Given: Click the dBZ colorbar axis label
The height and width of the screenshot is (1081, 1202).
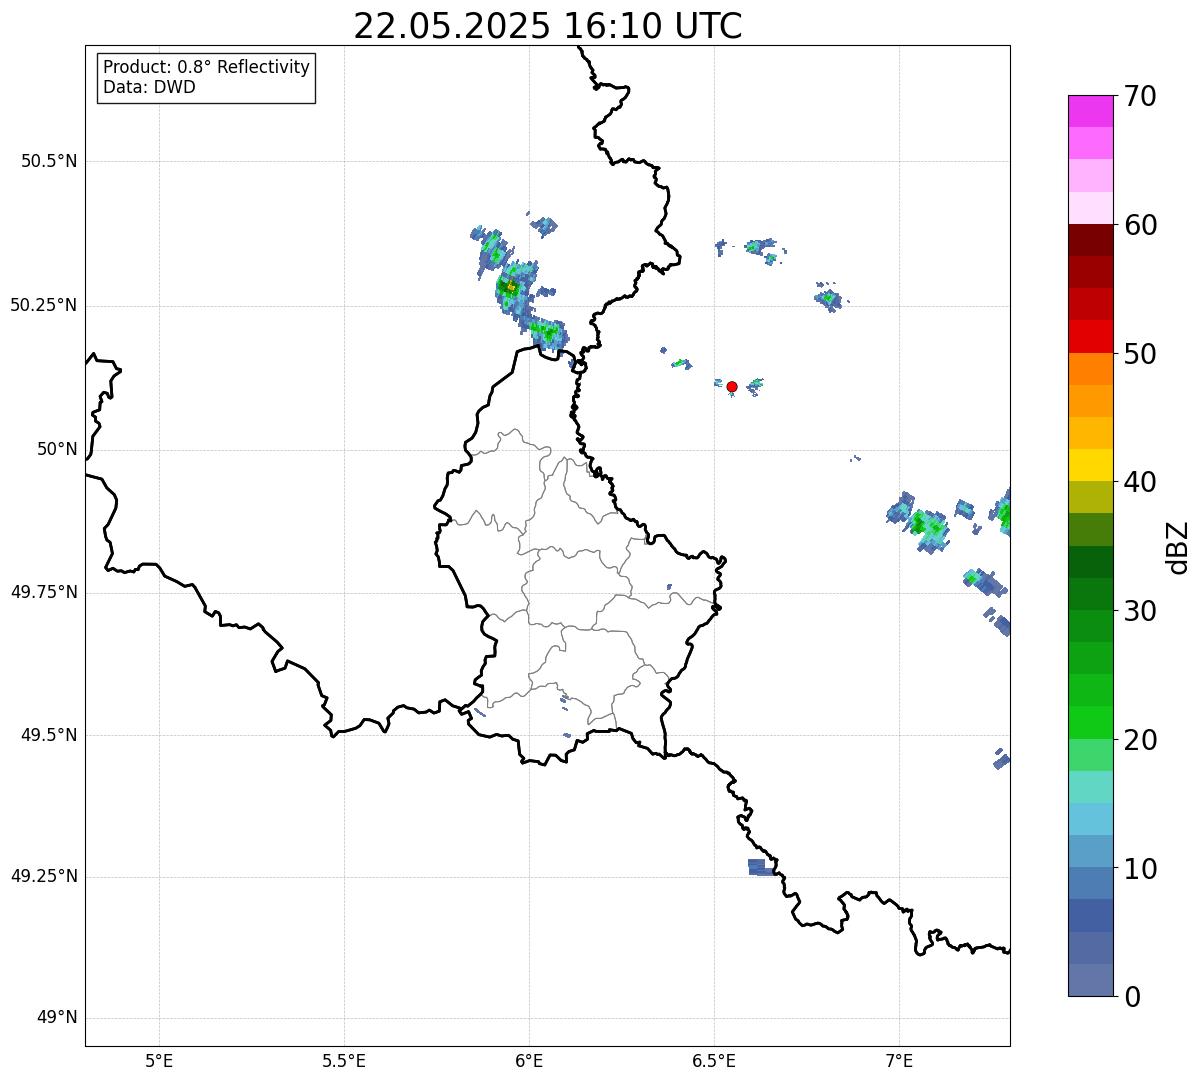Looking at the screenshot, I should point(1178,546).
